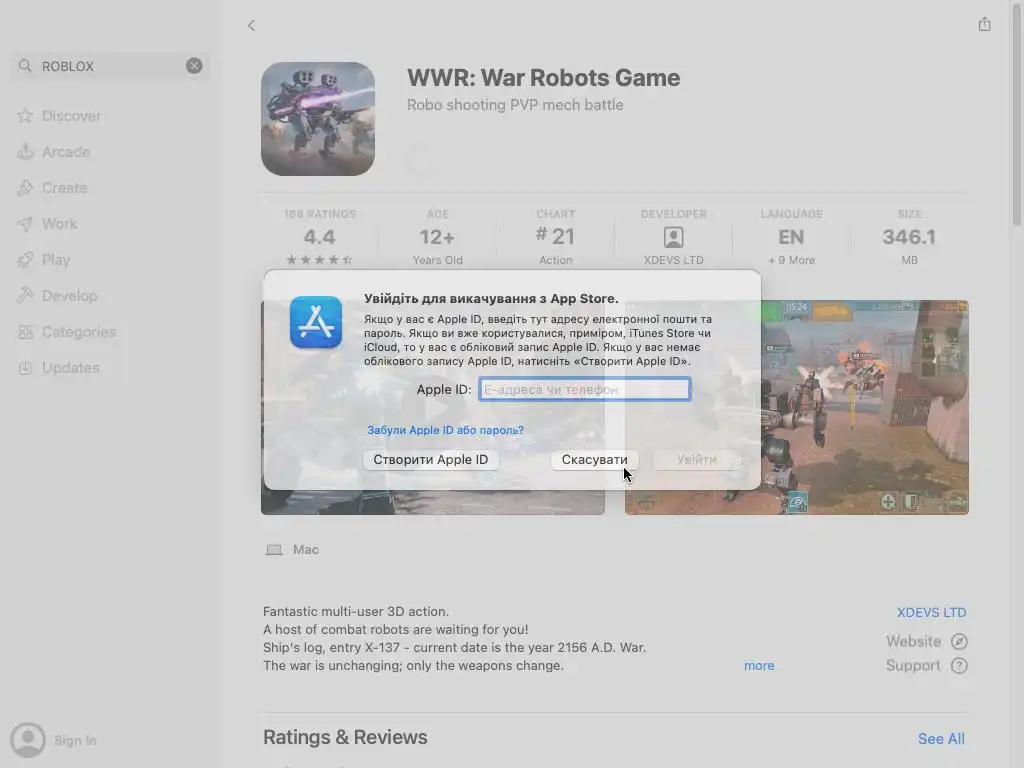Image resolution: width=1024 pixels, height=768 pixels.
Task: Expand the description with more
Action: (x=759, y=665)
